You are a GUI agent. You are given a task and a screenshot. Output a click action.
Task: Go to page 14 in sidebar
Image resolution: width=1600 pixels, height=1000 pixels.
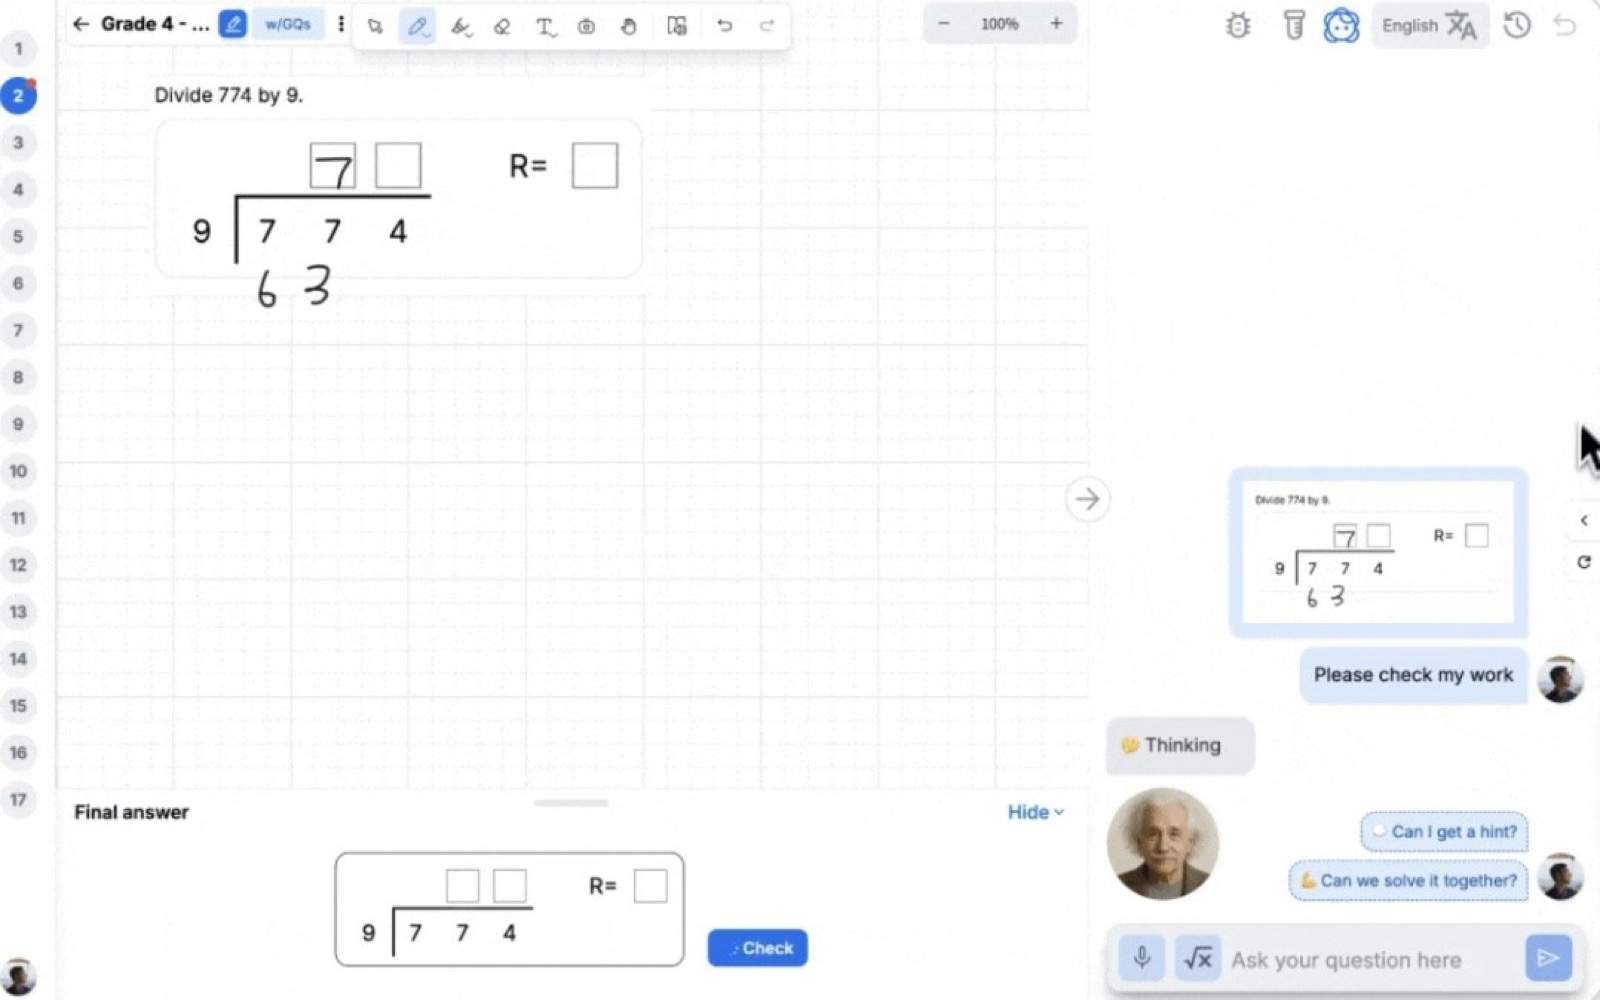coord(18,658)
